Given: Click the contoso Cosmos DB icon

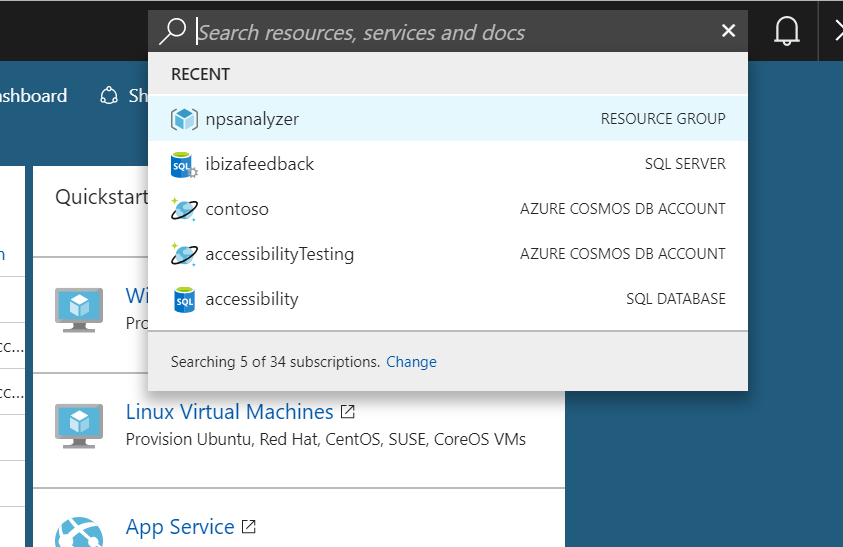Looking at the screenshot, I should (184, 209).
